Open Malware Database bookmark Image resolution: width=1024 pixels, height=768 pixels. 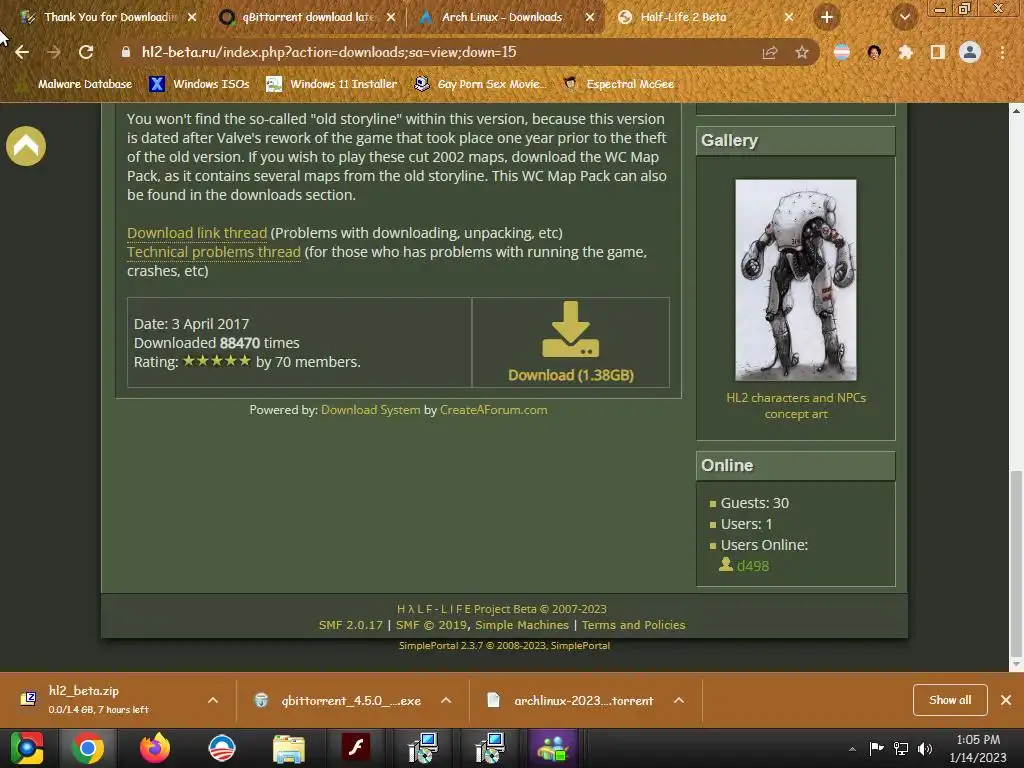click(74, 84)
